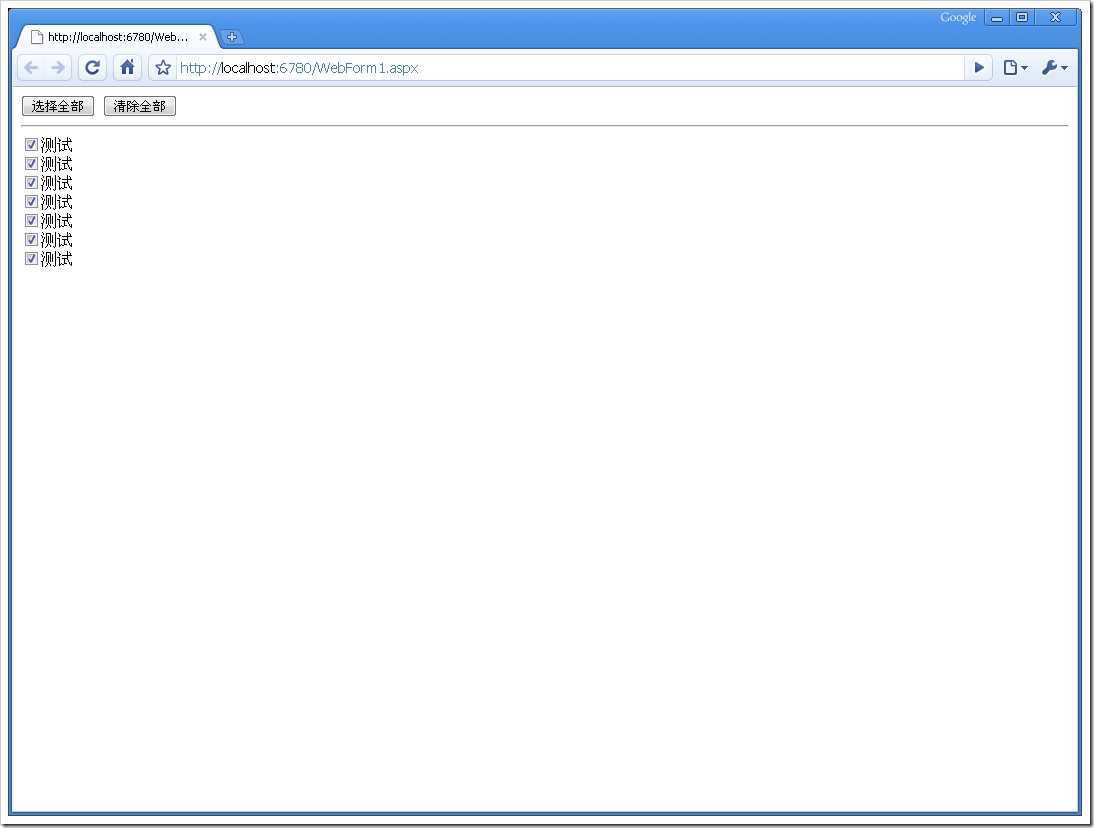
Task: Close the browser window
Action: [1056, 17]
